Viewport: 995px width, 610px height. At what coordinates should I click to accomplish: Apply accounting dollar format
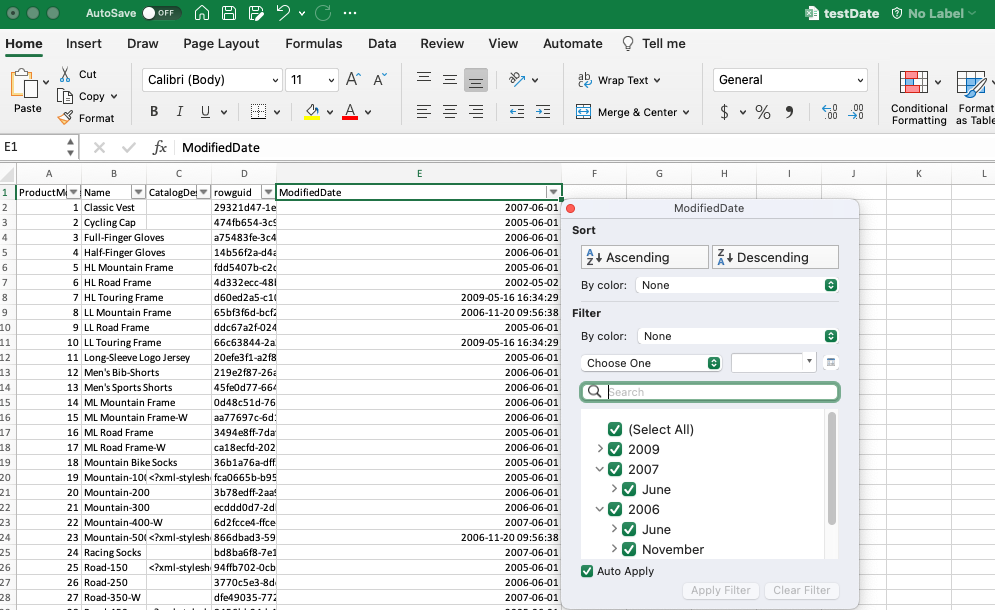click(724, 112)
